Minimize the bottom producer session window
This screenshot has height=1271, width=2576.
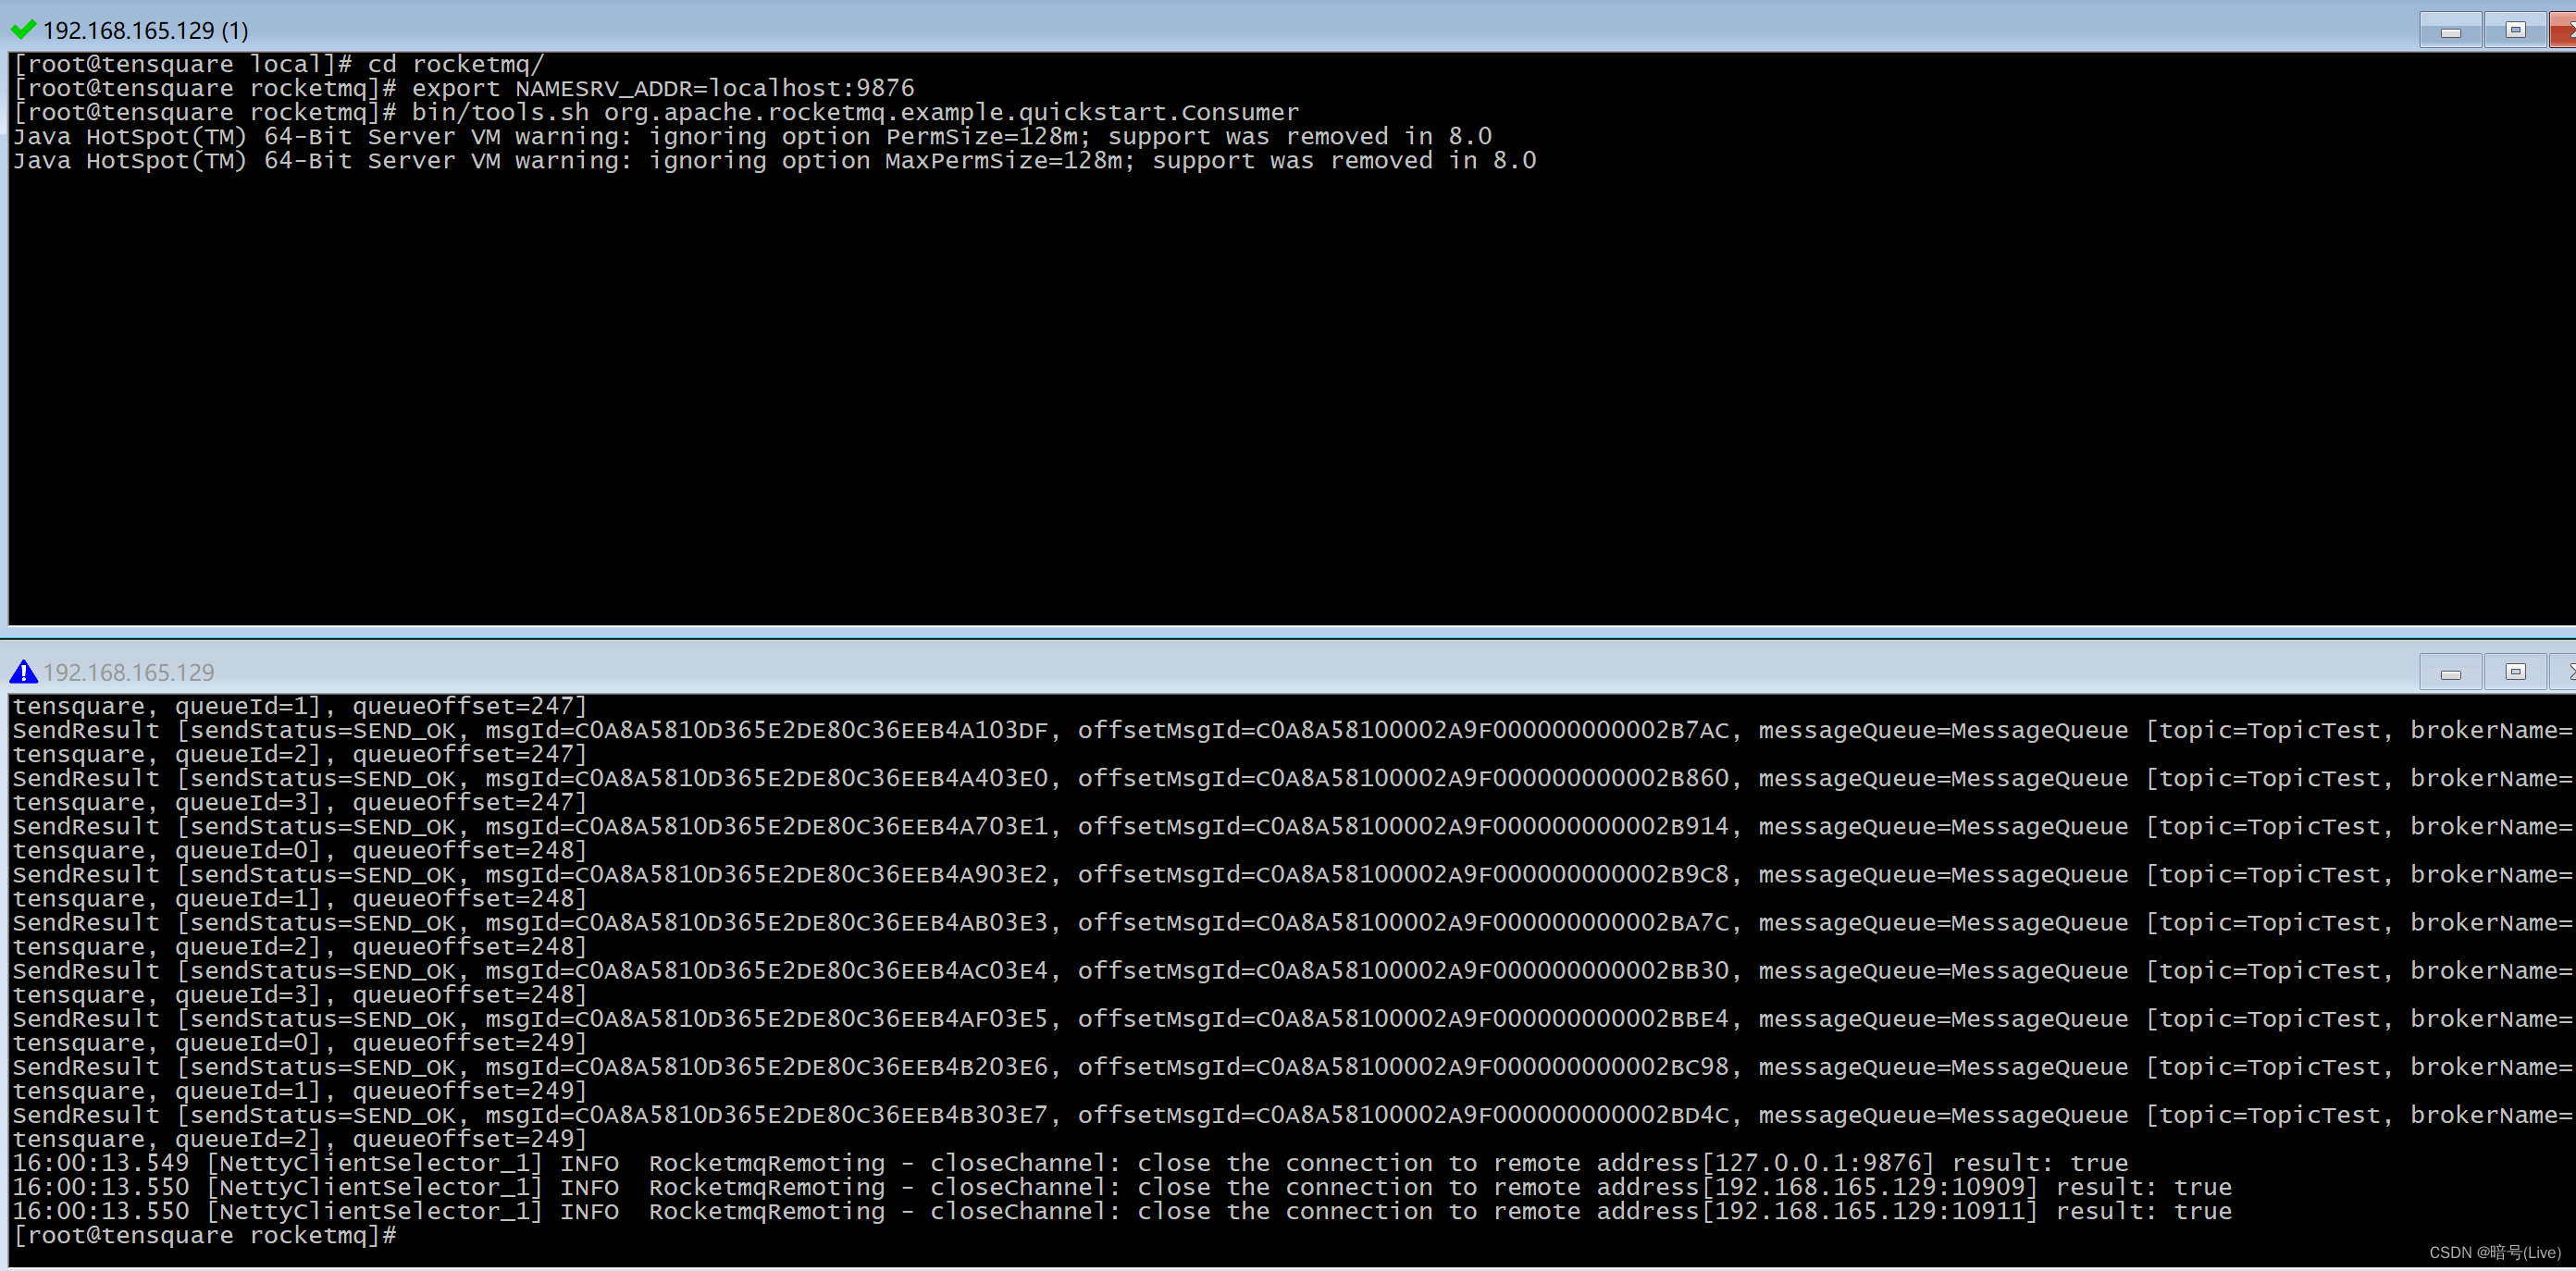coord(2450,672)
